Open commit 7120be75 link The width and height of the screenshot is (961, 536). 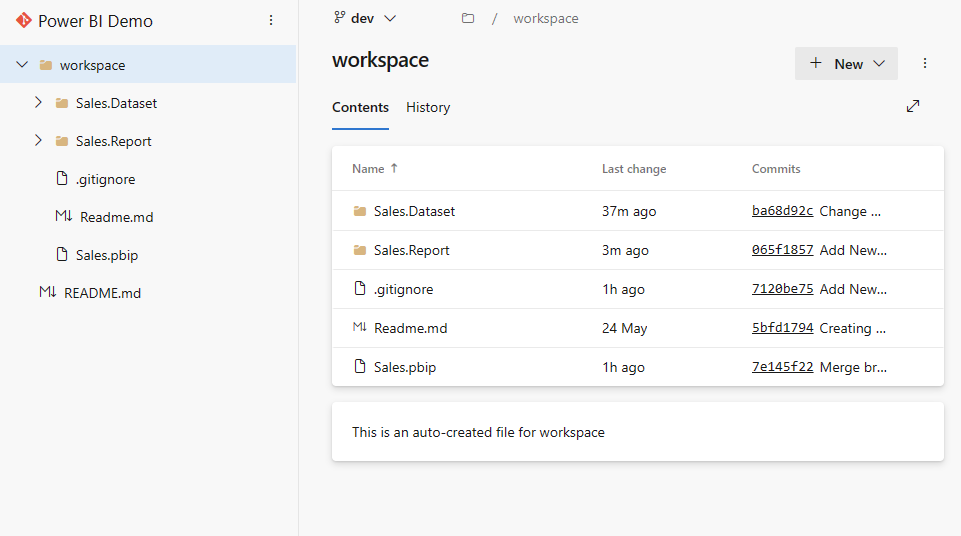pos(783,289)
